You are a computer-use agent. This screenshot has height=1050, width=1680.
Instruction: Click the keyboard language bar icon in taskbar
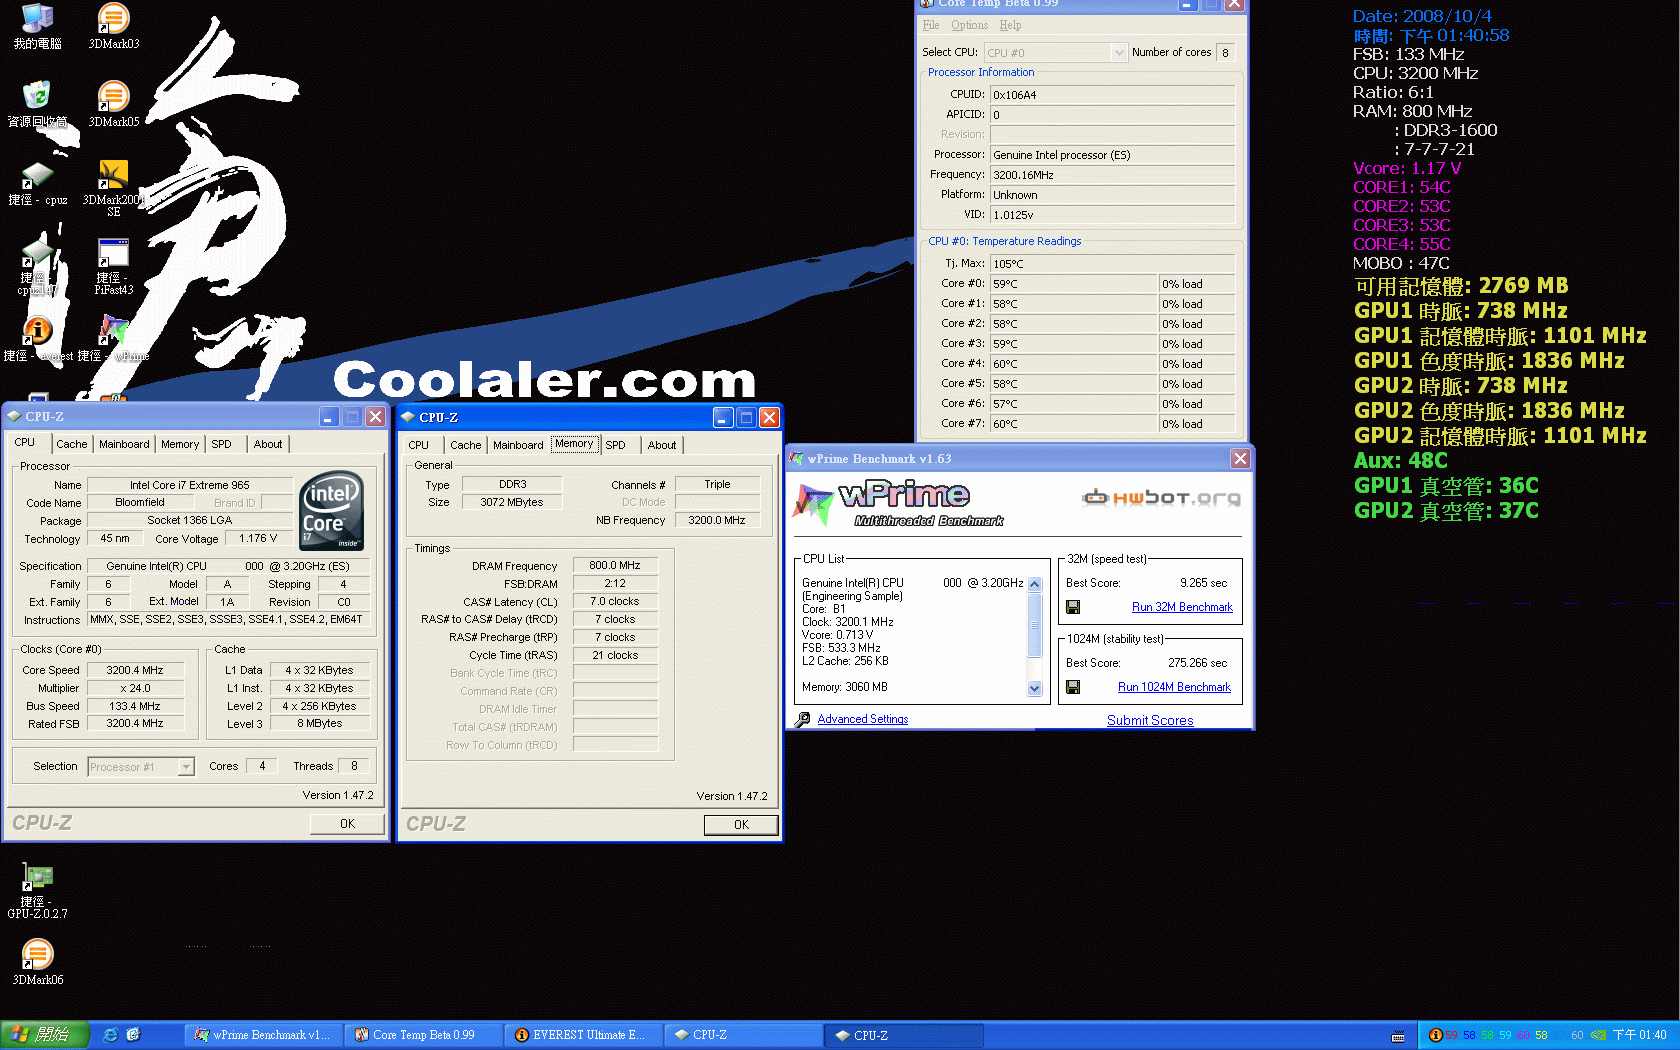(1398, 1036)
